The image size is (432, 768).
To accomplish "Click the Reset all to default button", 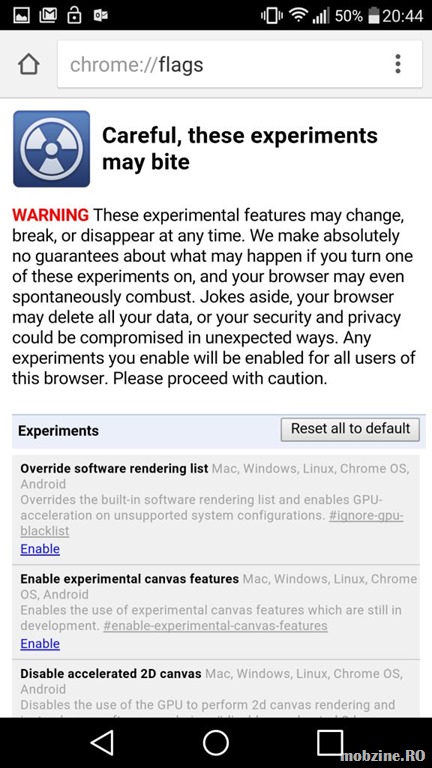I will (350, 429).
